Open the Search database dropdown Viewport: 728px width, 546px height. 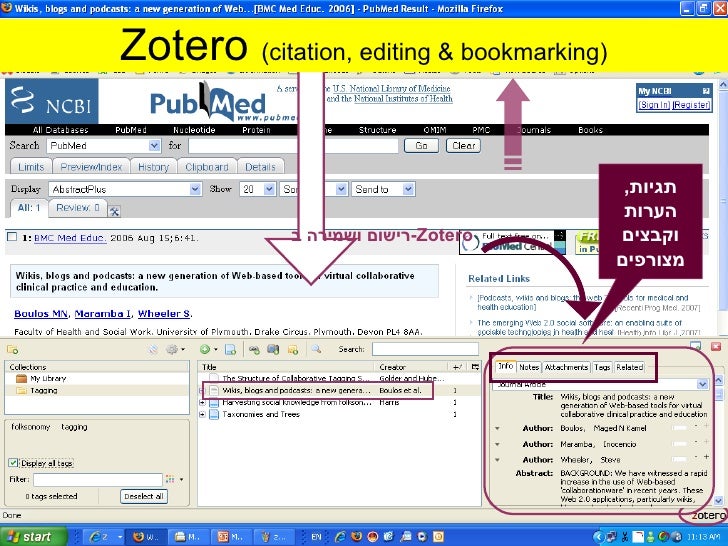point(154,146)
